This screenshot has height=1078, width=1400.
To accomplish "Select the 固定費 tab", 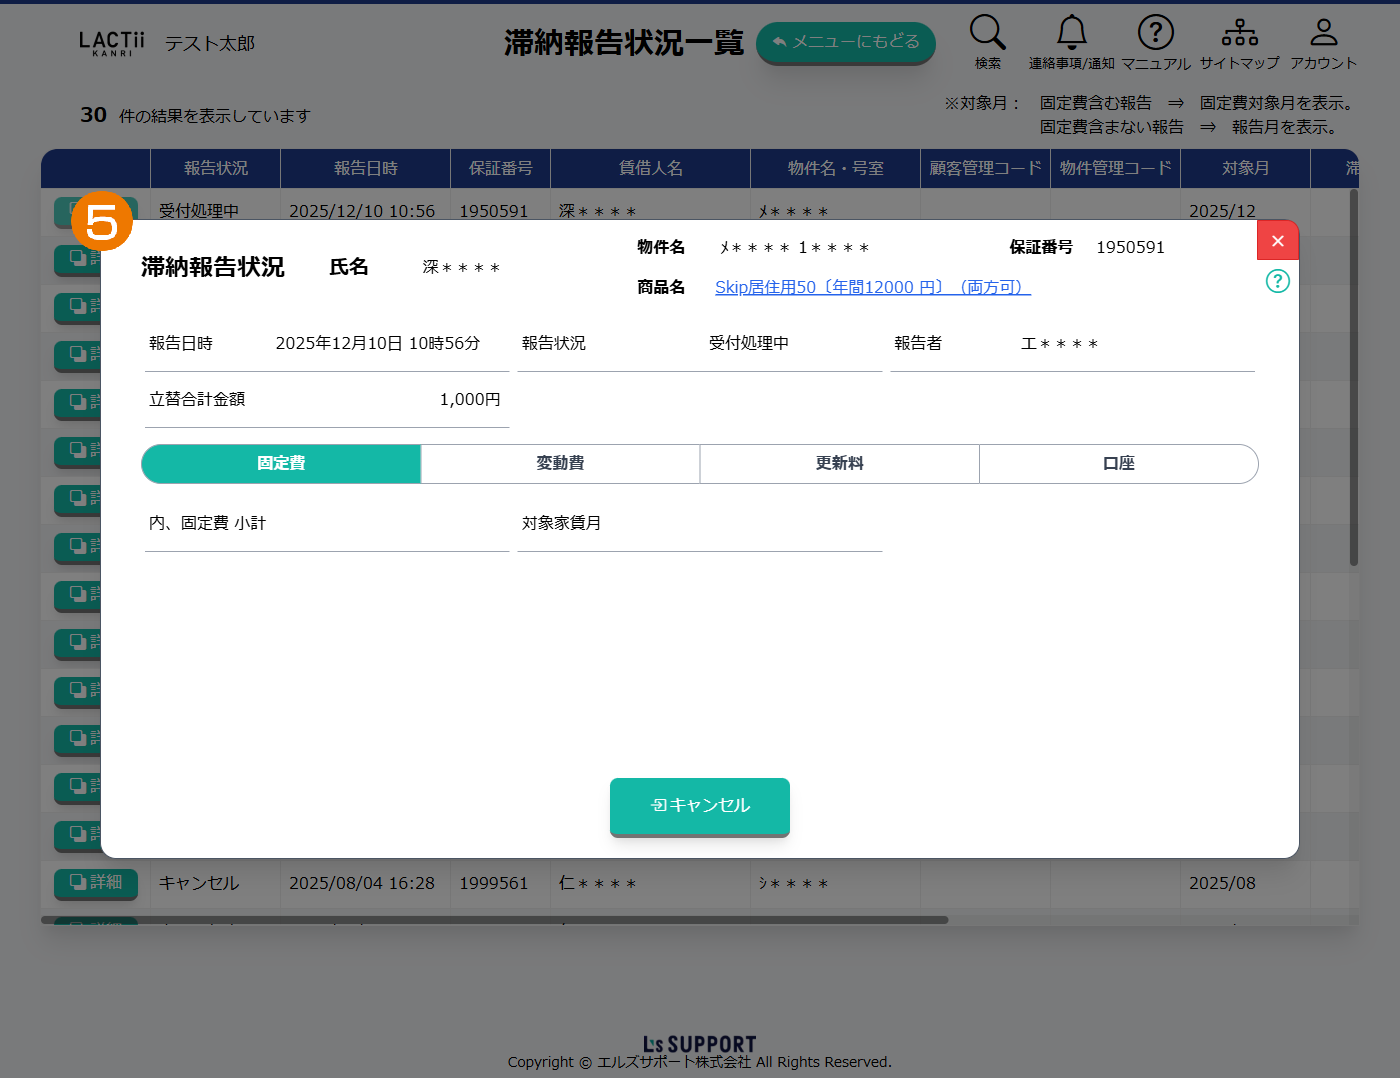I will (281, 464).
